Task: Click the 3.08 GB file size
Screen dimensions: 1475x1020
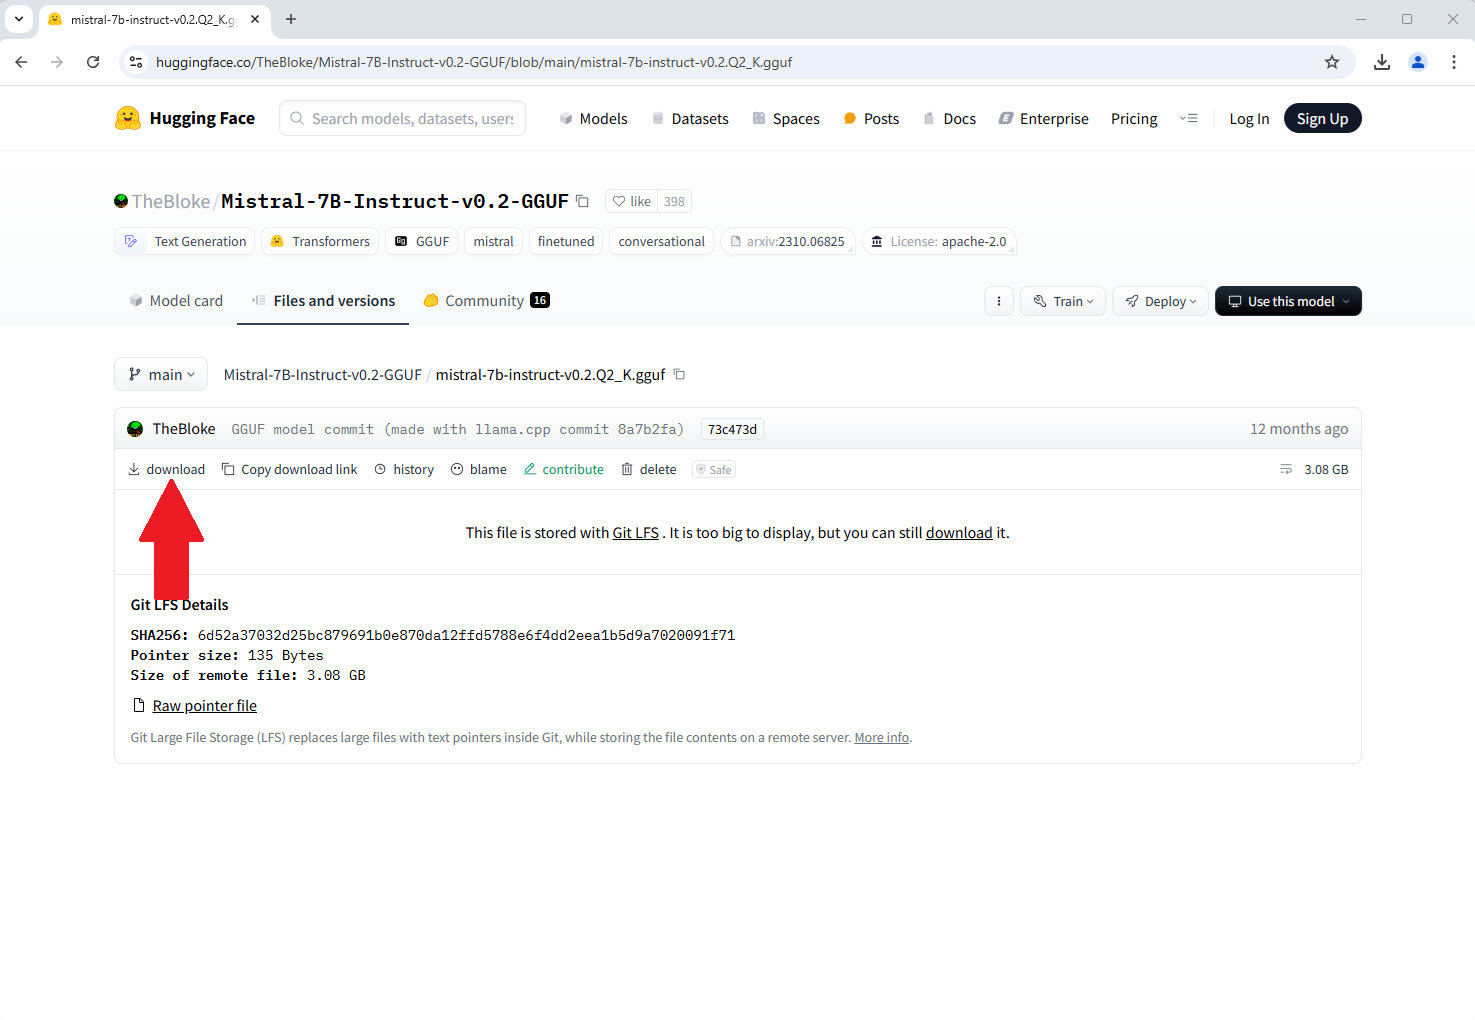Action: tap(1326, 469)
